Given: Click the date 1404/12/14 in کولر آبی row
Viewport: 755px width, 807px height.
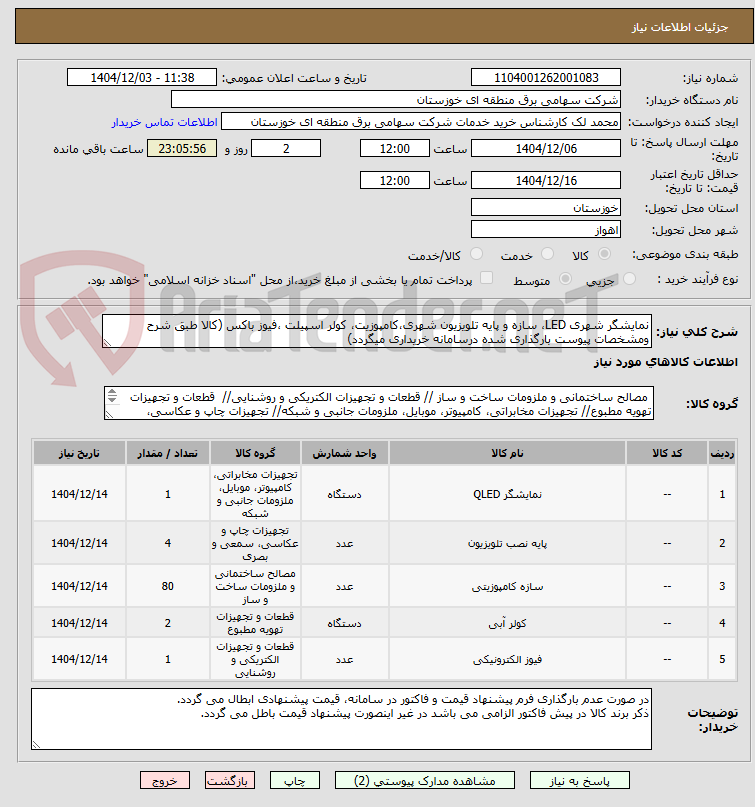Looking at the screenshot, I should click(x=79, y=623).
